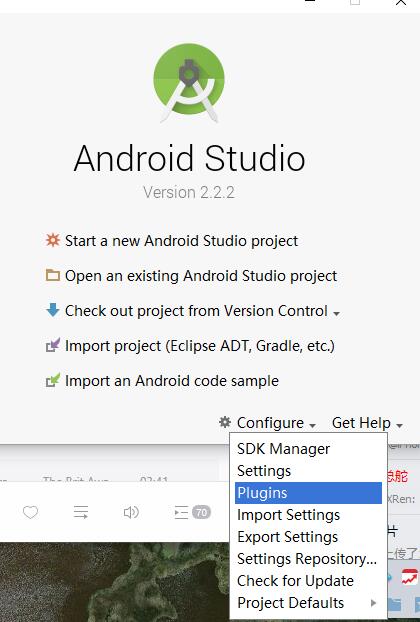Expand Version Control checkout dropdown arrow
Viewport: 420px width, 622px height.
point(336,313)
